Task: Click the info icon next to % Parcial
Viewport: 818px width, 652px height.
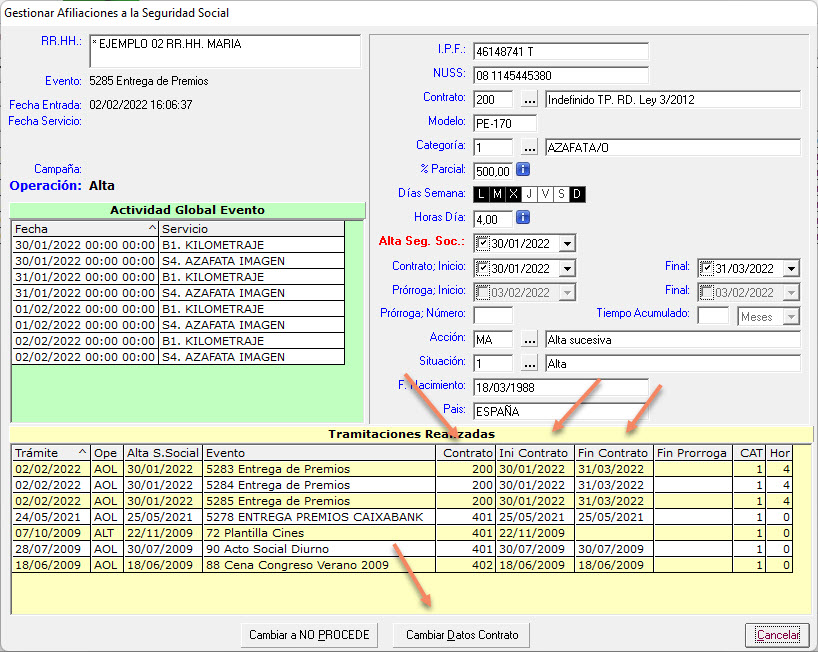Action: coord(523,169)
